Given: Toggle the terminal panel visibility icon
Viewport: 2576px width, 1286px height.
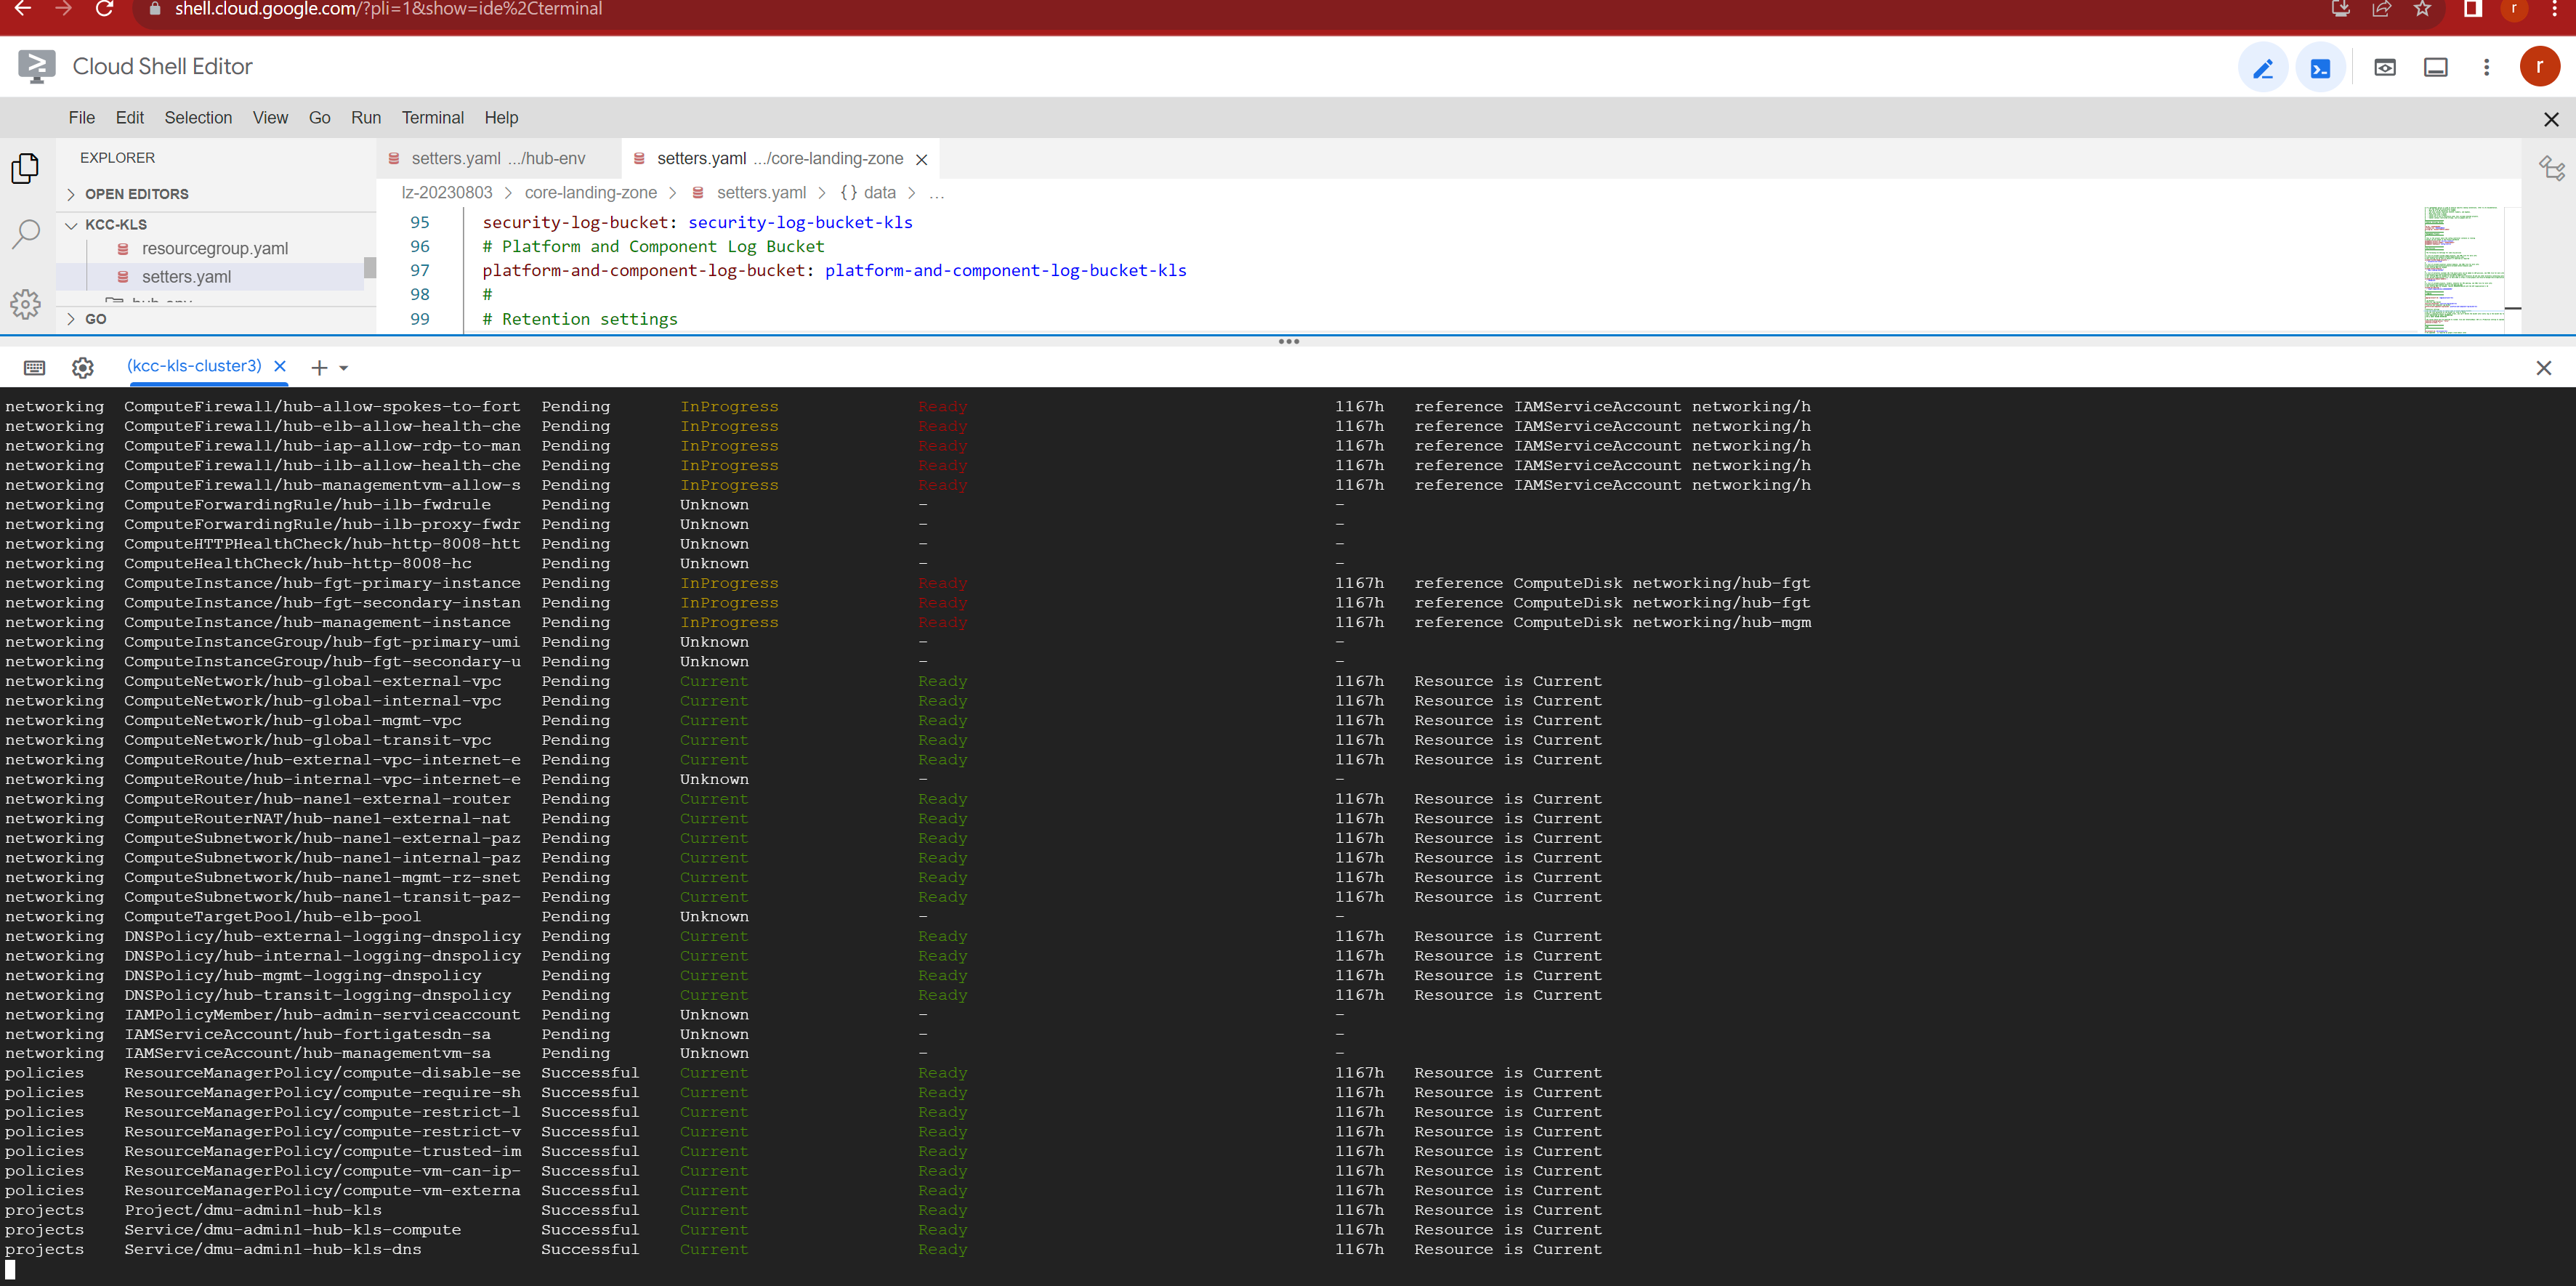Looking at the screenshot, I should coord(2435,67).
